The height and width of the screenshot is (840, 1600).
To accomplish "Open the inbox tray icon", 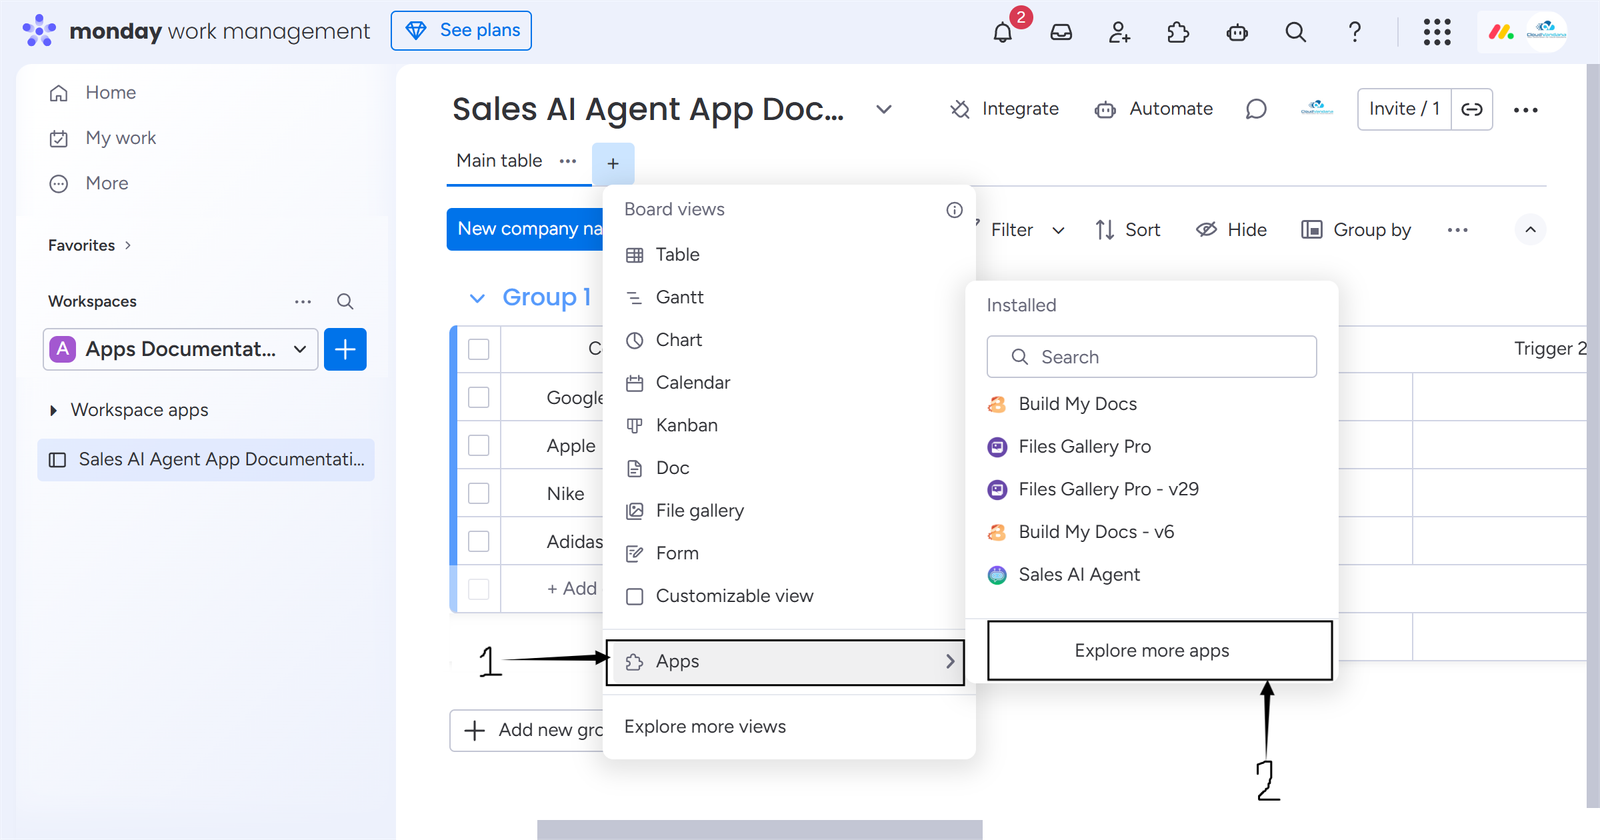I will click(x=1061, y=32).
